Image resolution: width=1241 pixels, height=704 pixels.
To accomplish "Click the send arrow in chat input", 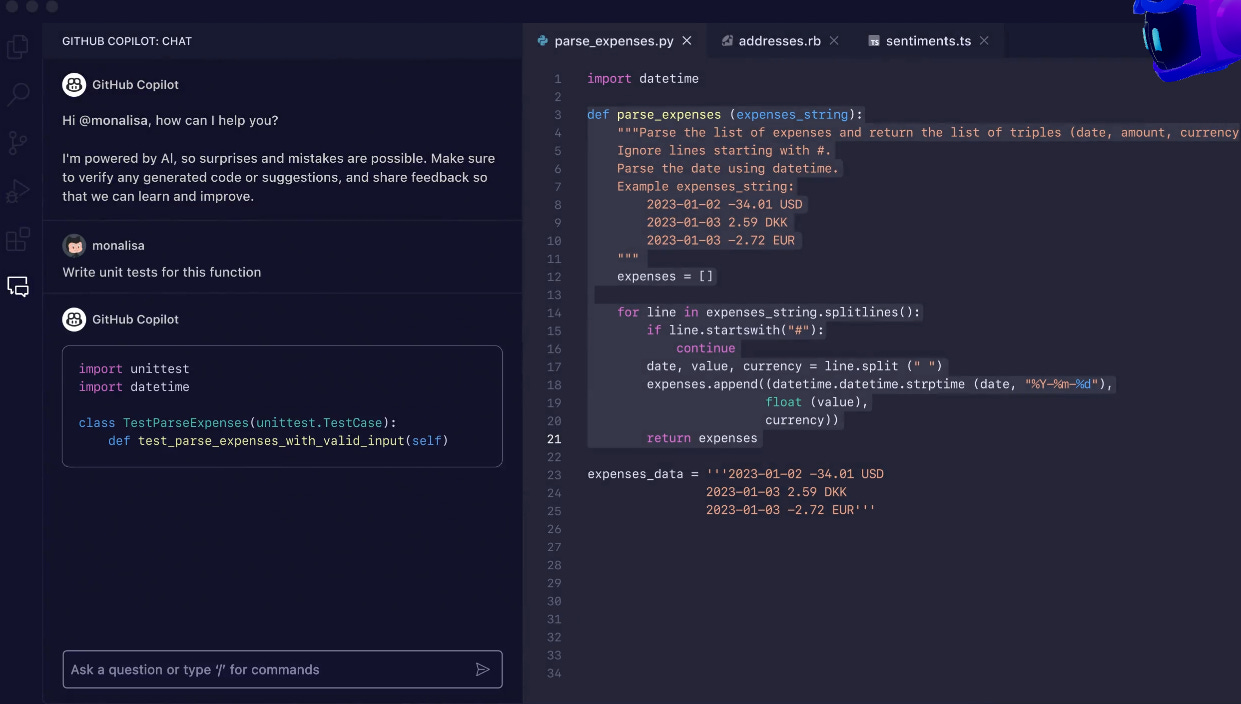I will pos(483,669).
